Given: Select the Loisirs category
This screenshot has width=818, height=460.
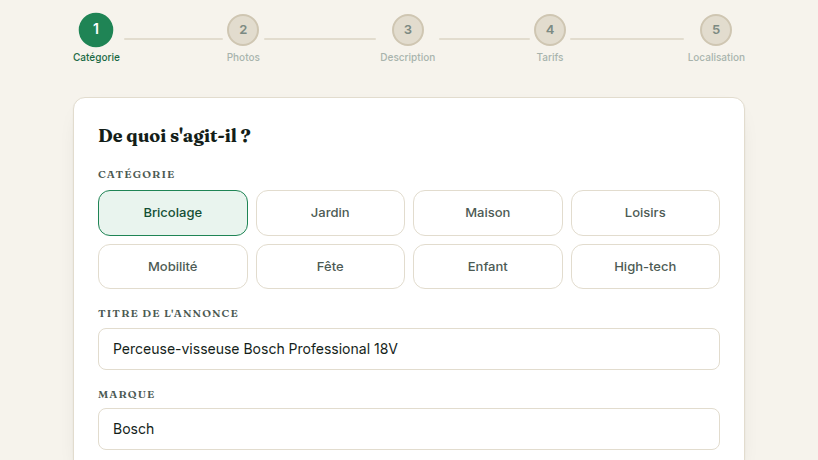Looking at the screenshot, I should [x=645, y=213].
